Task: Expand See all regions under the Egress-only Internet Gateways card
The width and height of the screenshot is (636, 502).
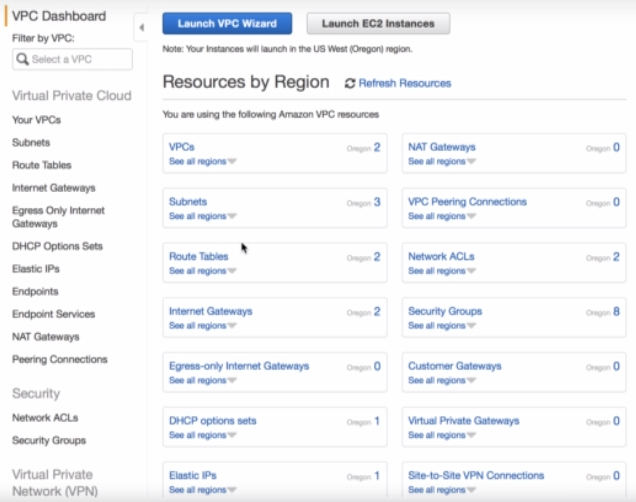Action: pos(202,380)
